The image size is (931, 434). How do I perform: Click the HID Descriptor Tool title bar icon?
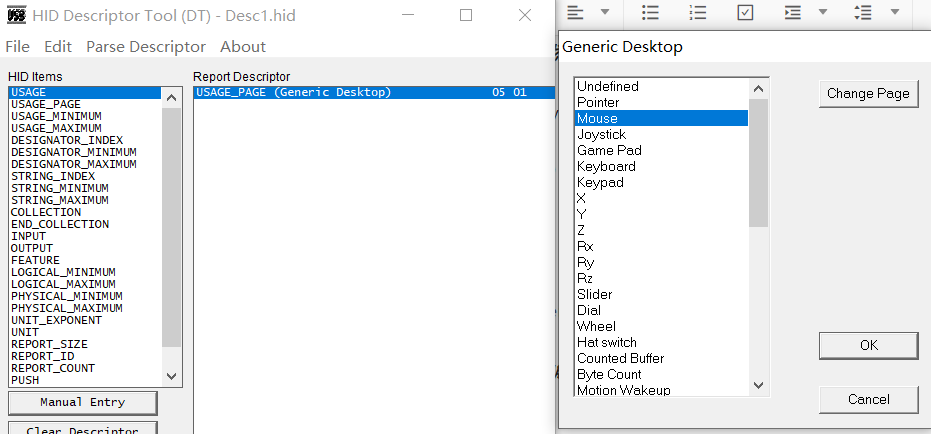16,16
